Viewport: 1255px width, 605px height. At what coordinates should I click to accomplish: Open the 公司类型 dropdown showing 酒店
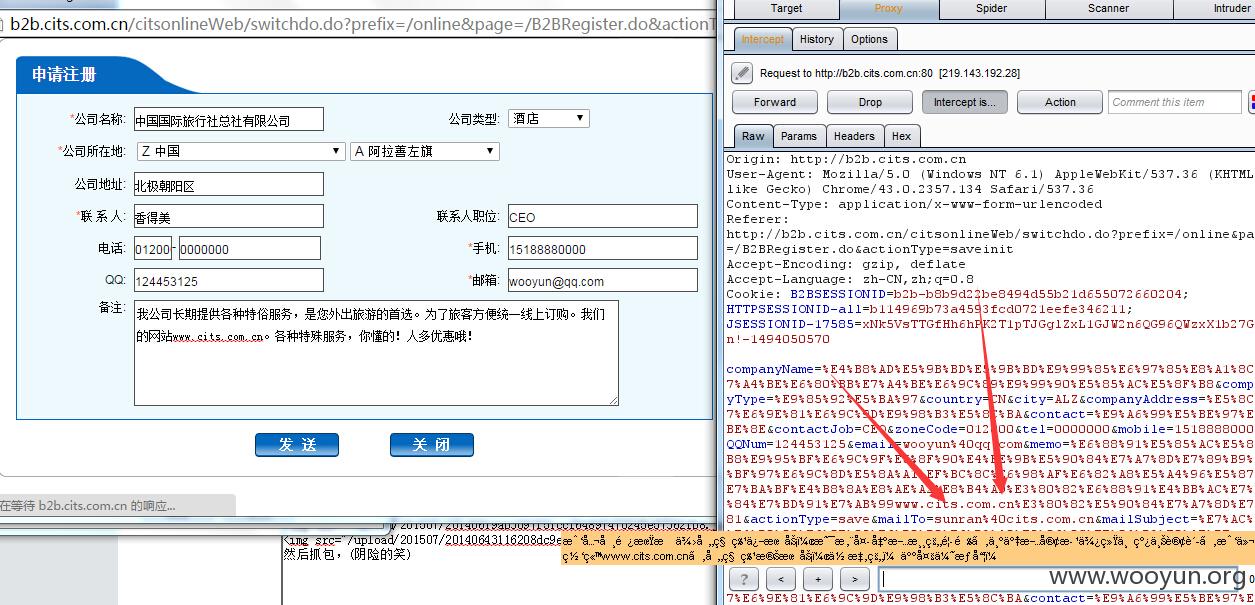tap(548, 118)
